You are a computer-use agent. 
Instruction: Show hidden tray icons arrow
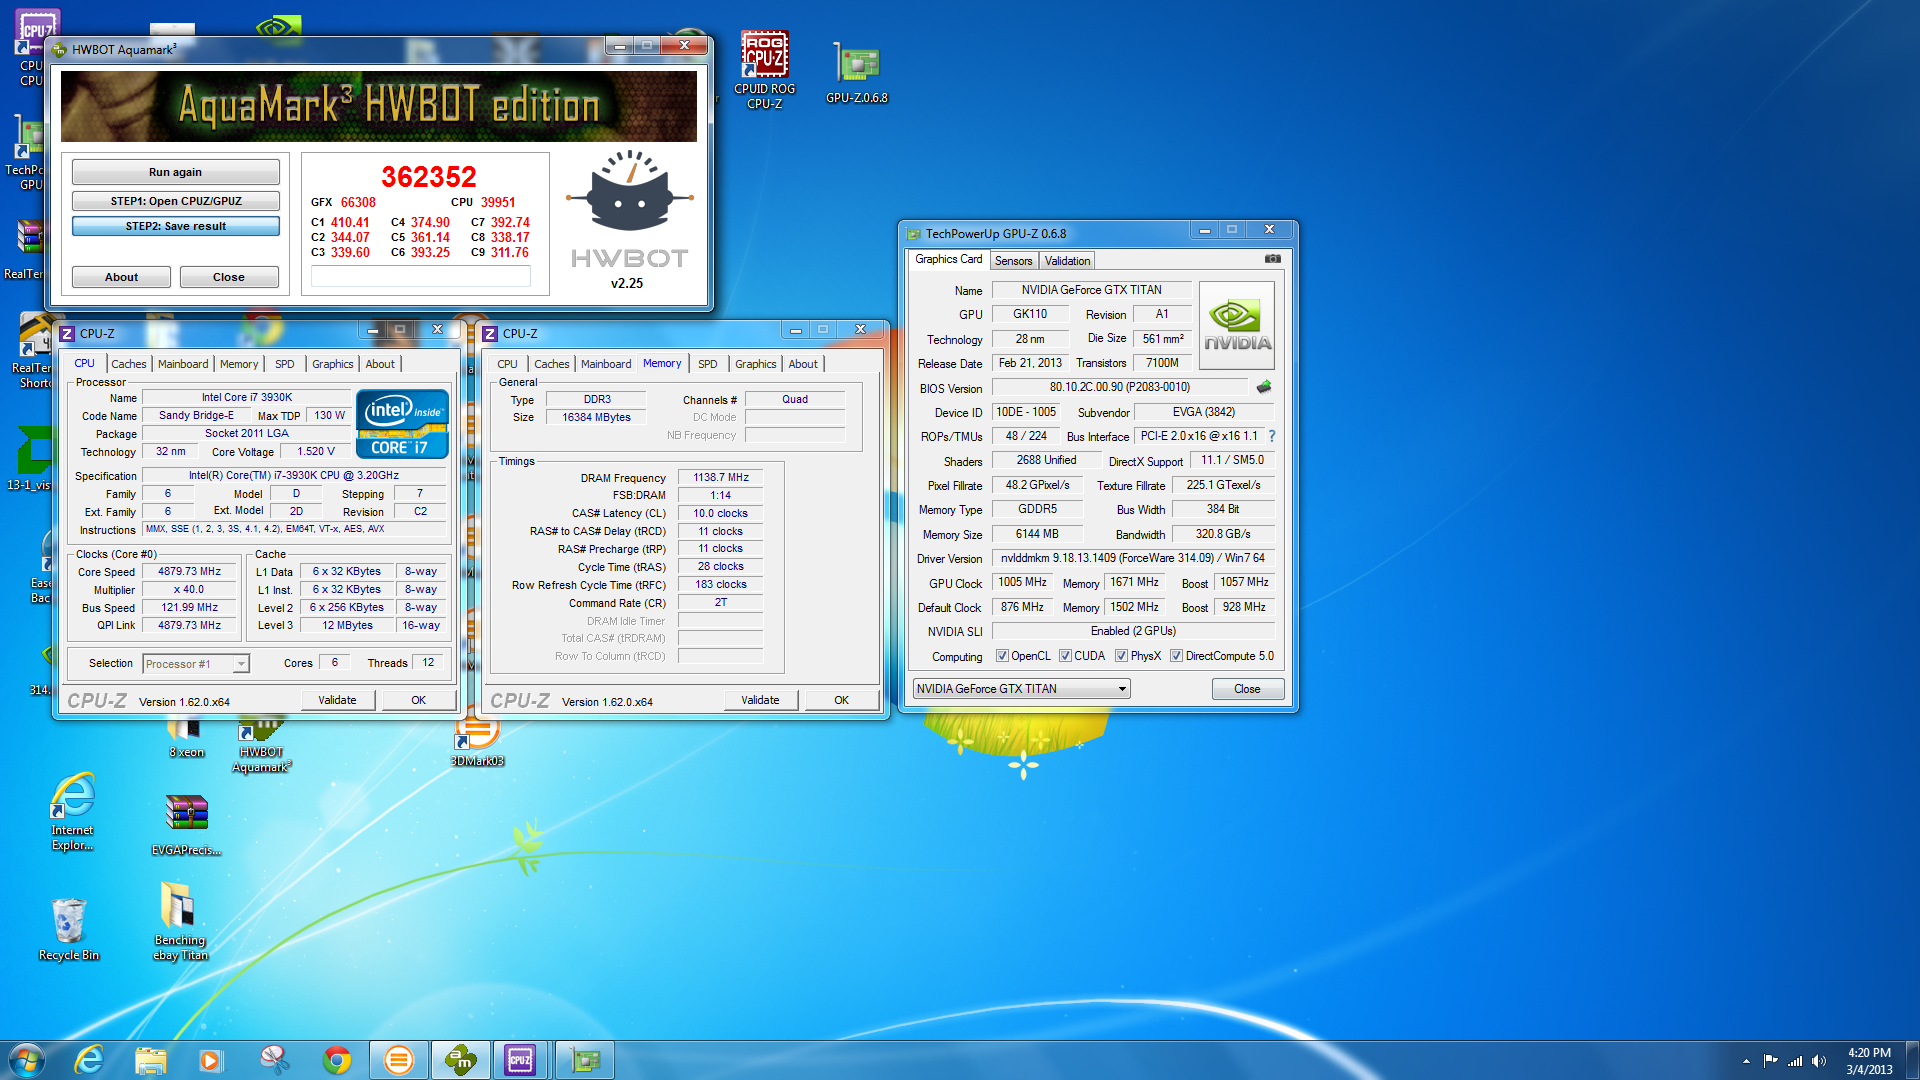click(1746, 1061)
